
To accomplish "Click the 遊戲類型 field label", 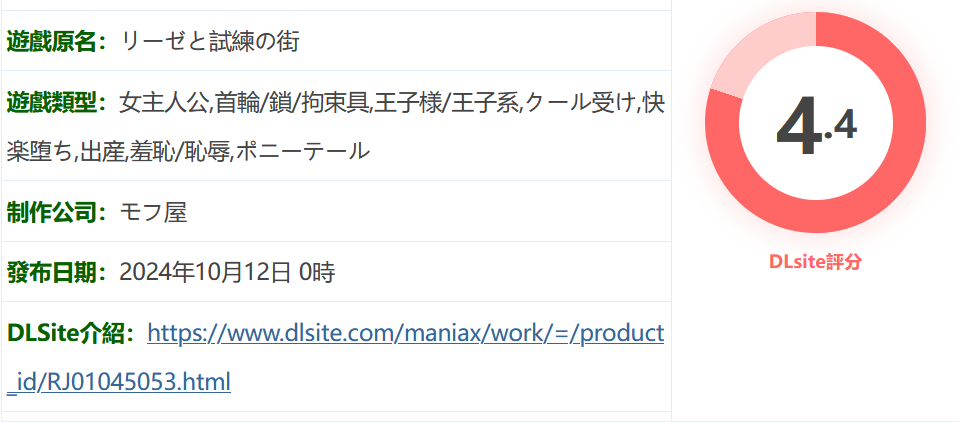I will point(52,102).
